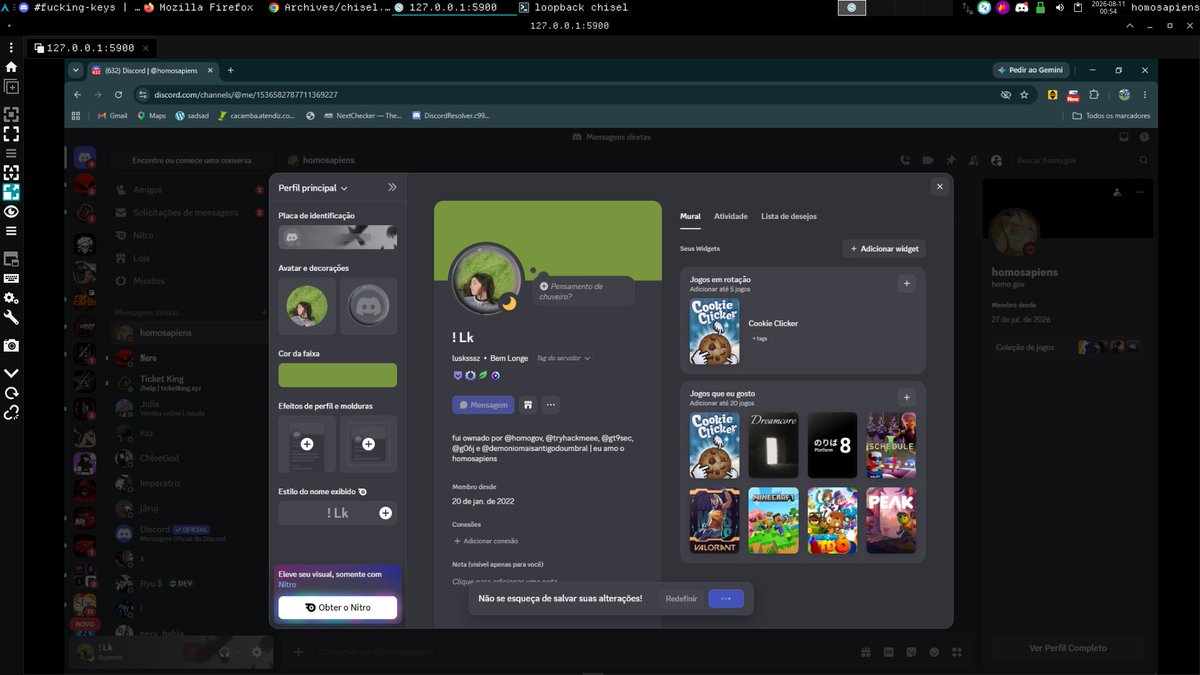
Task: Open the three-dot more options on profile
Action: pos(551,405)
